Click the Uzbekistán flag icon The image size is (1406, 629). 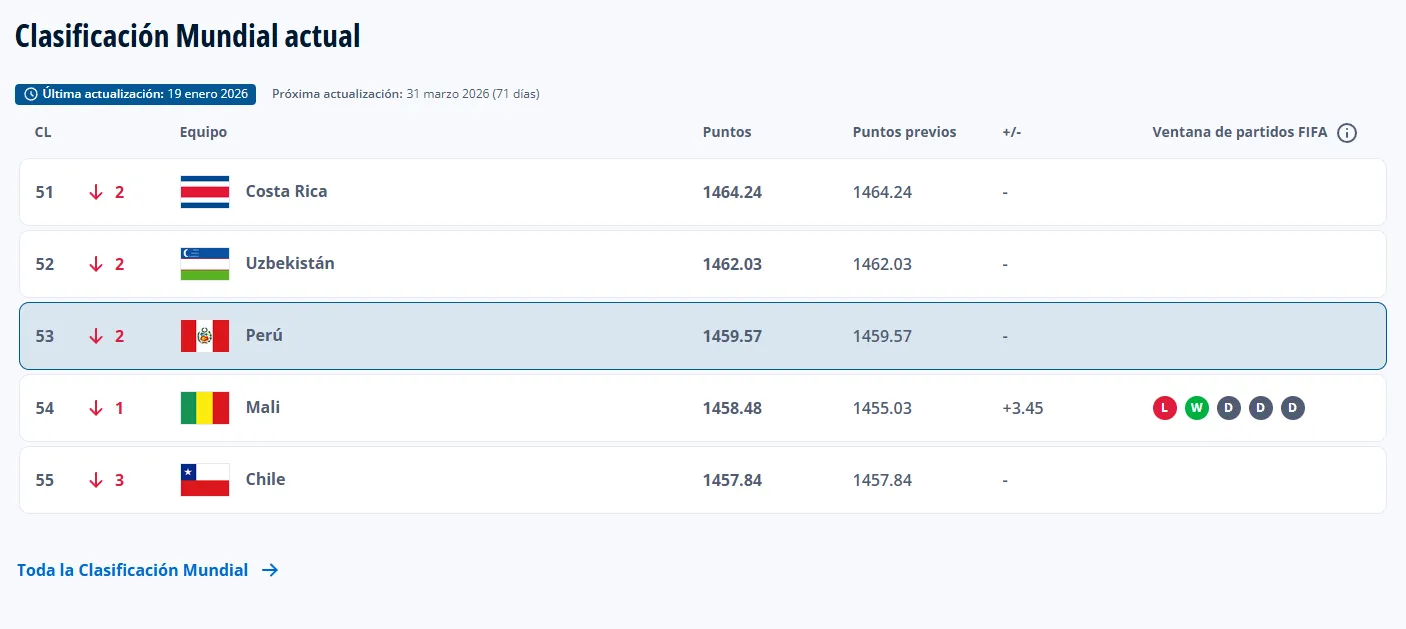(205, 264)
